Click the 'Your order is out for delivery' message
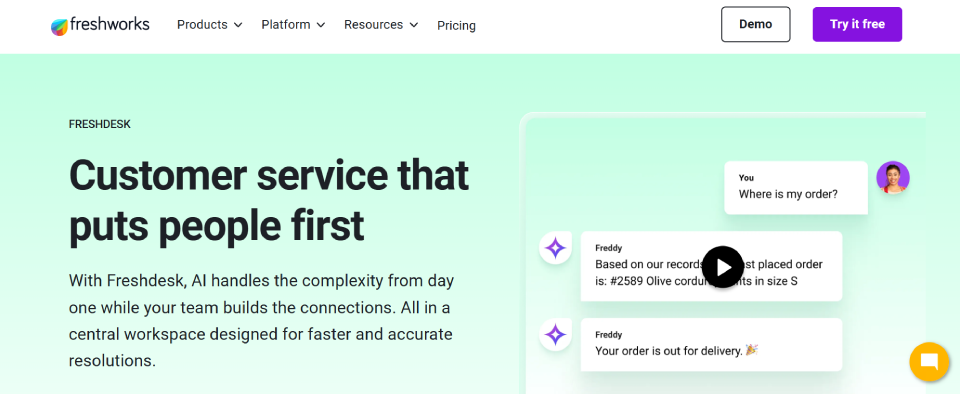The width and height of the screenshot is (960, 394). (711, 344)
